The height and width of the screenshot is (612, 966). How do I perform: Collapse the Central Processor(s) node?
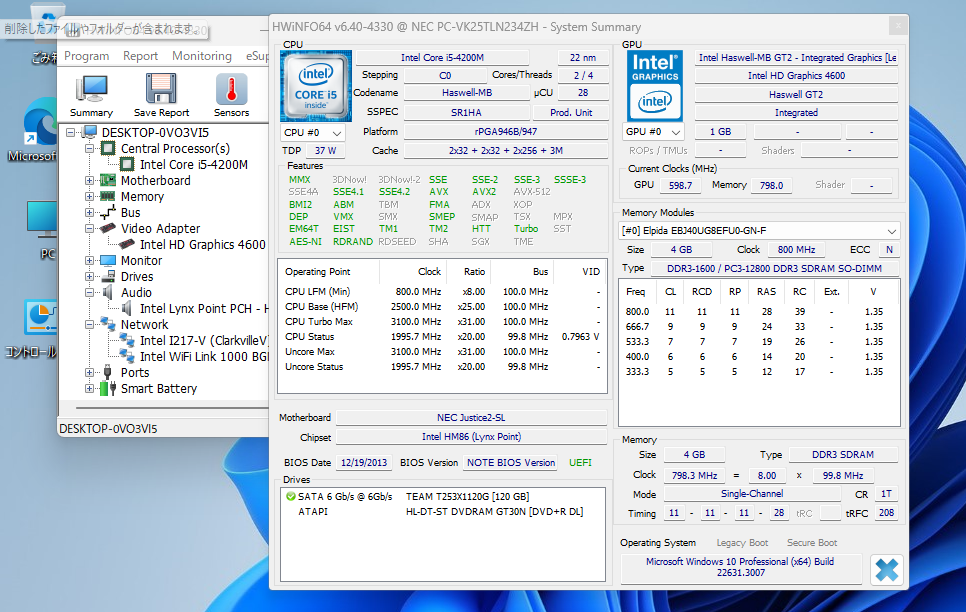pyautogui.click(x=89, y=148)
